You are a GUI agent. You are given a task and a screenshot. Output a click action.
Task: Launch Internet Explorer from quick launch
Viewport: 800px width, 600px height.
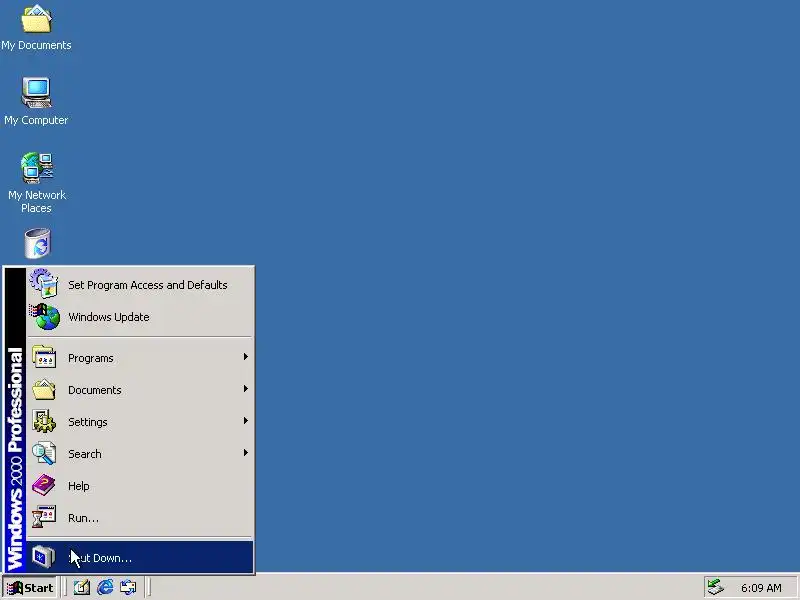point(105,588)
